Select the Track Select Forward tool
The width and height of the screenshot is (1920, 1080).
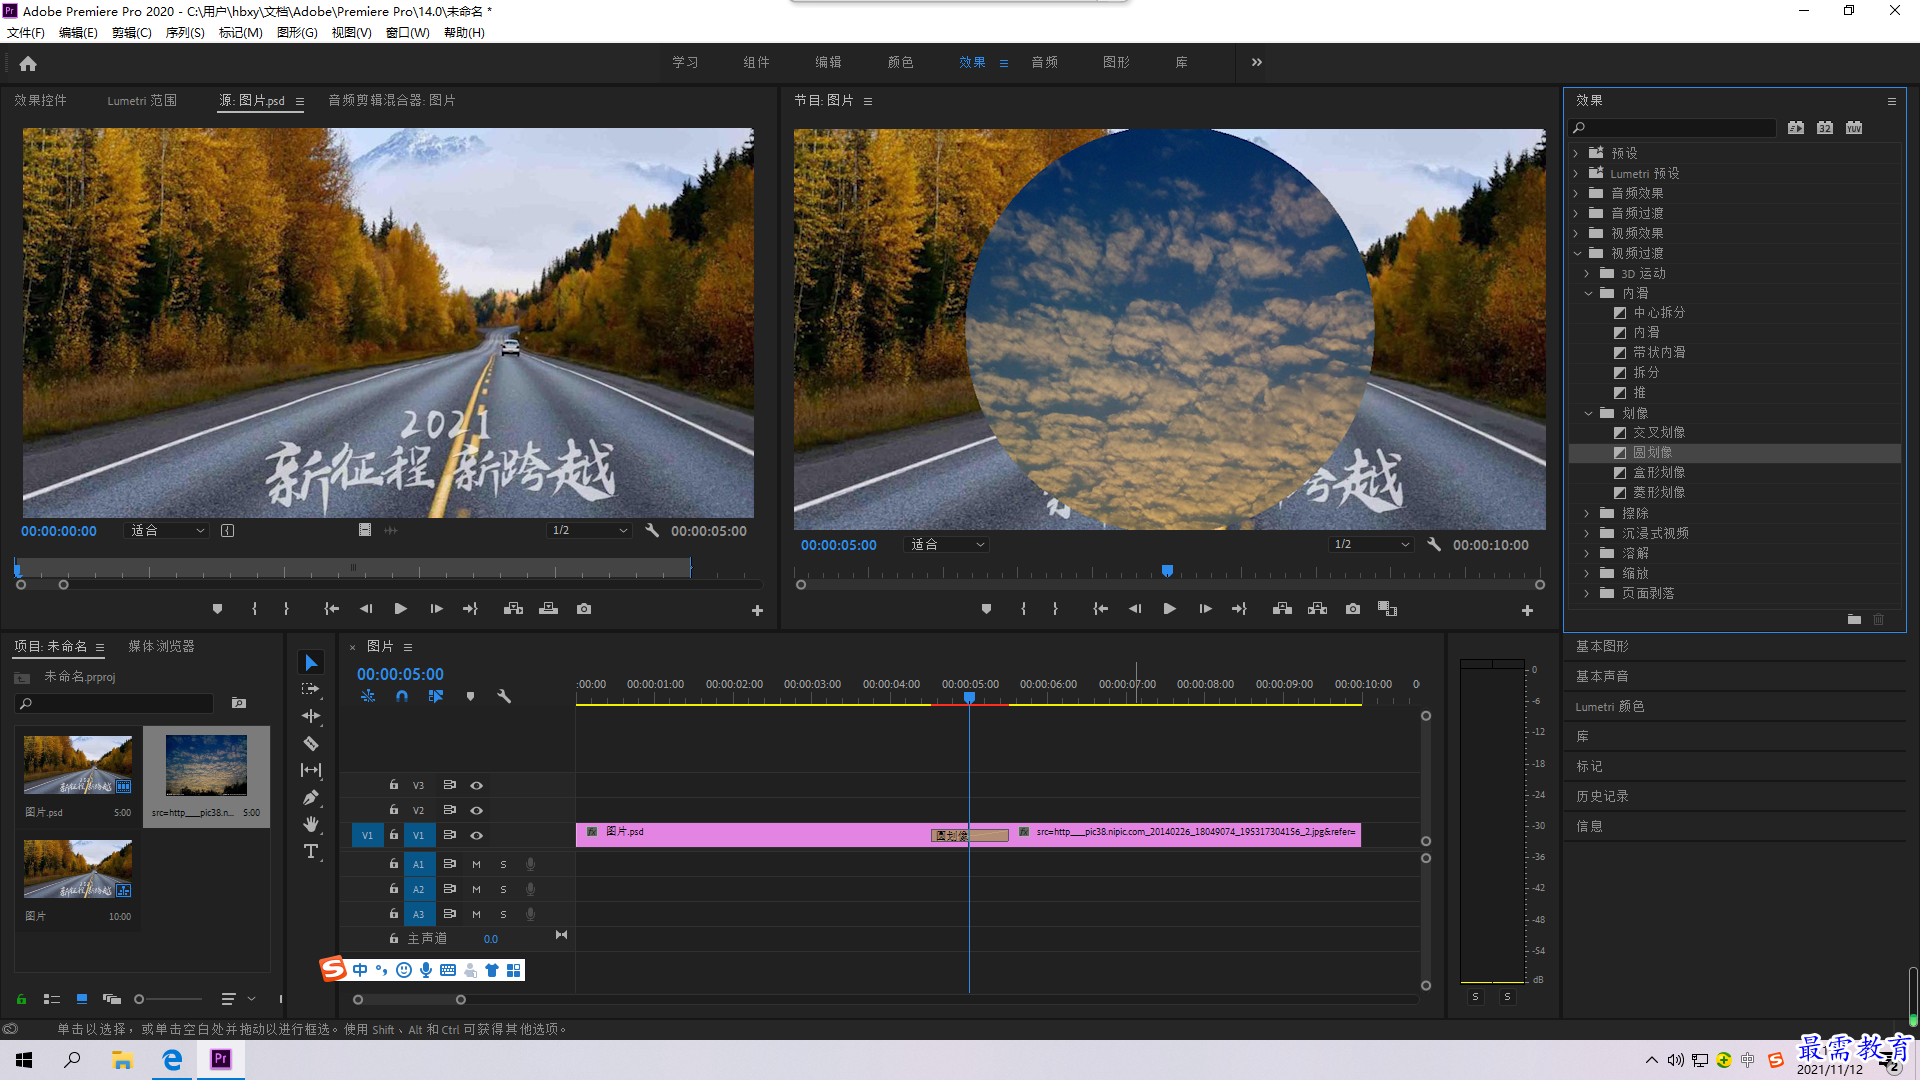pos(311,689)
